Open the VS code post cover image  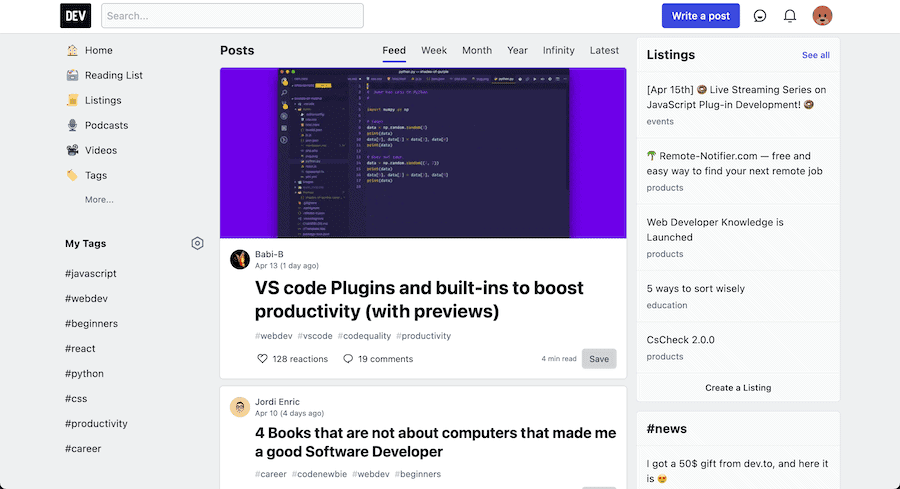(x=423, y=153)
